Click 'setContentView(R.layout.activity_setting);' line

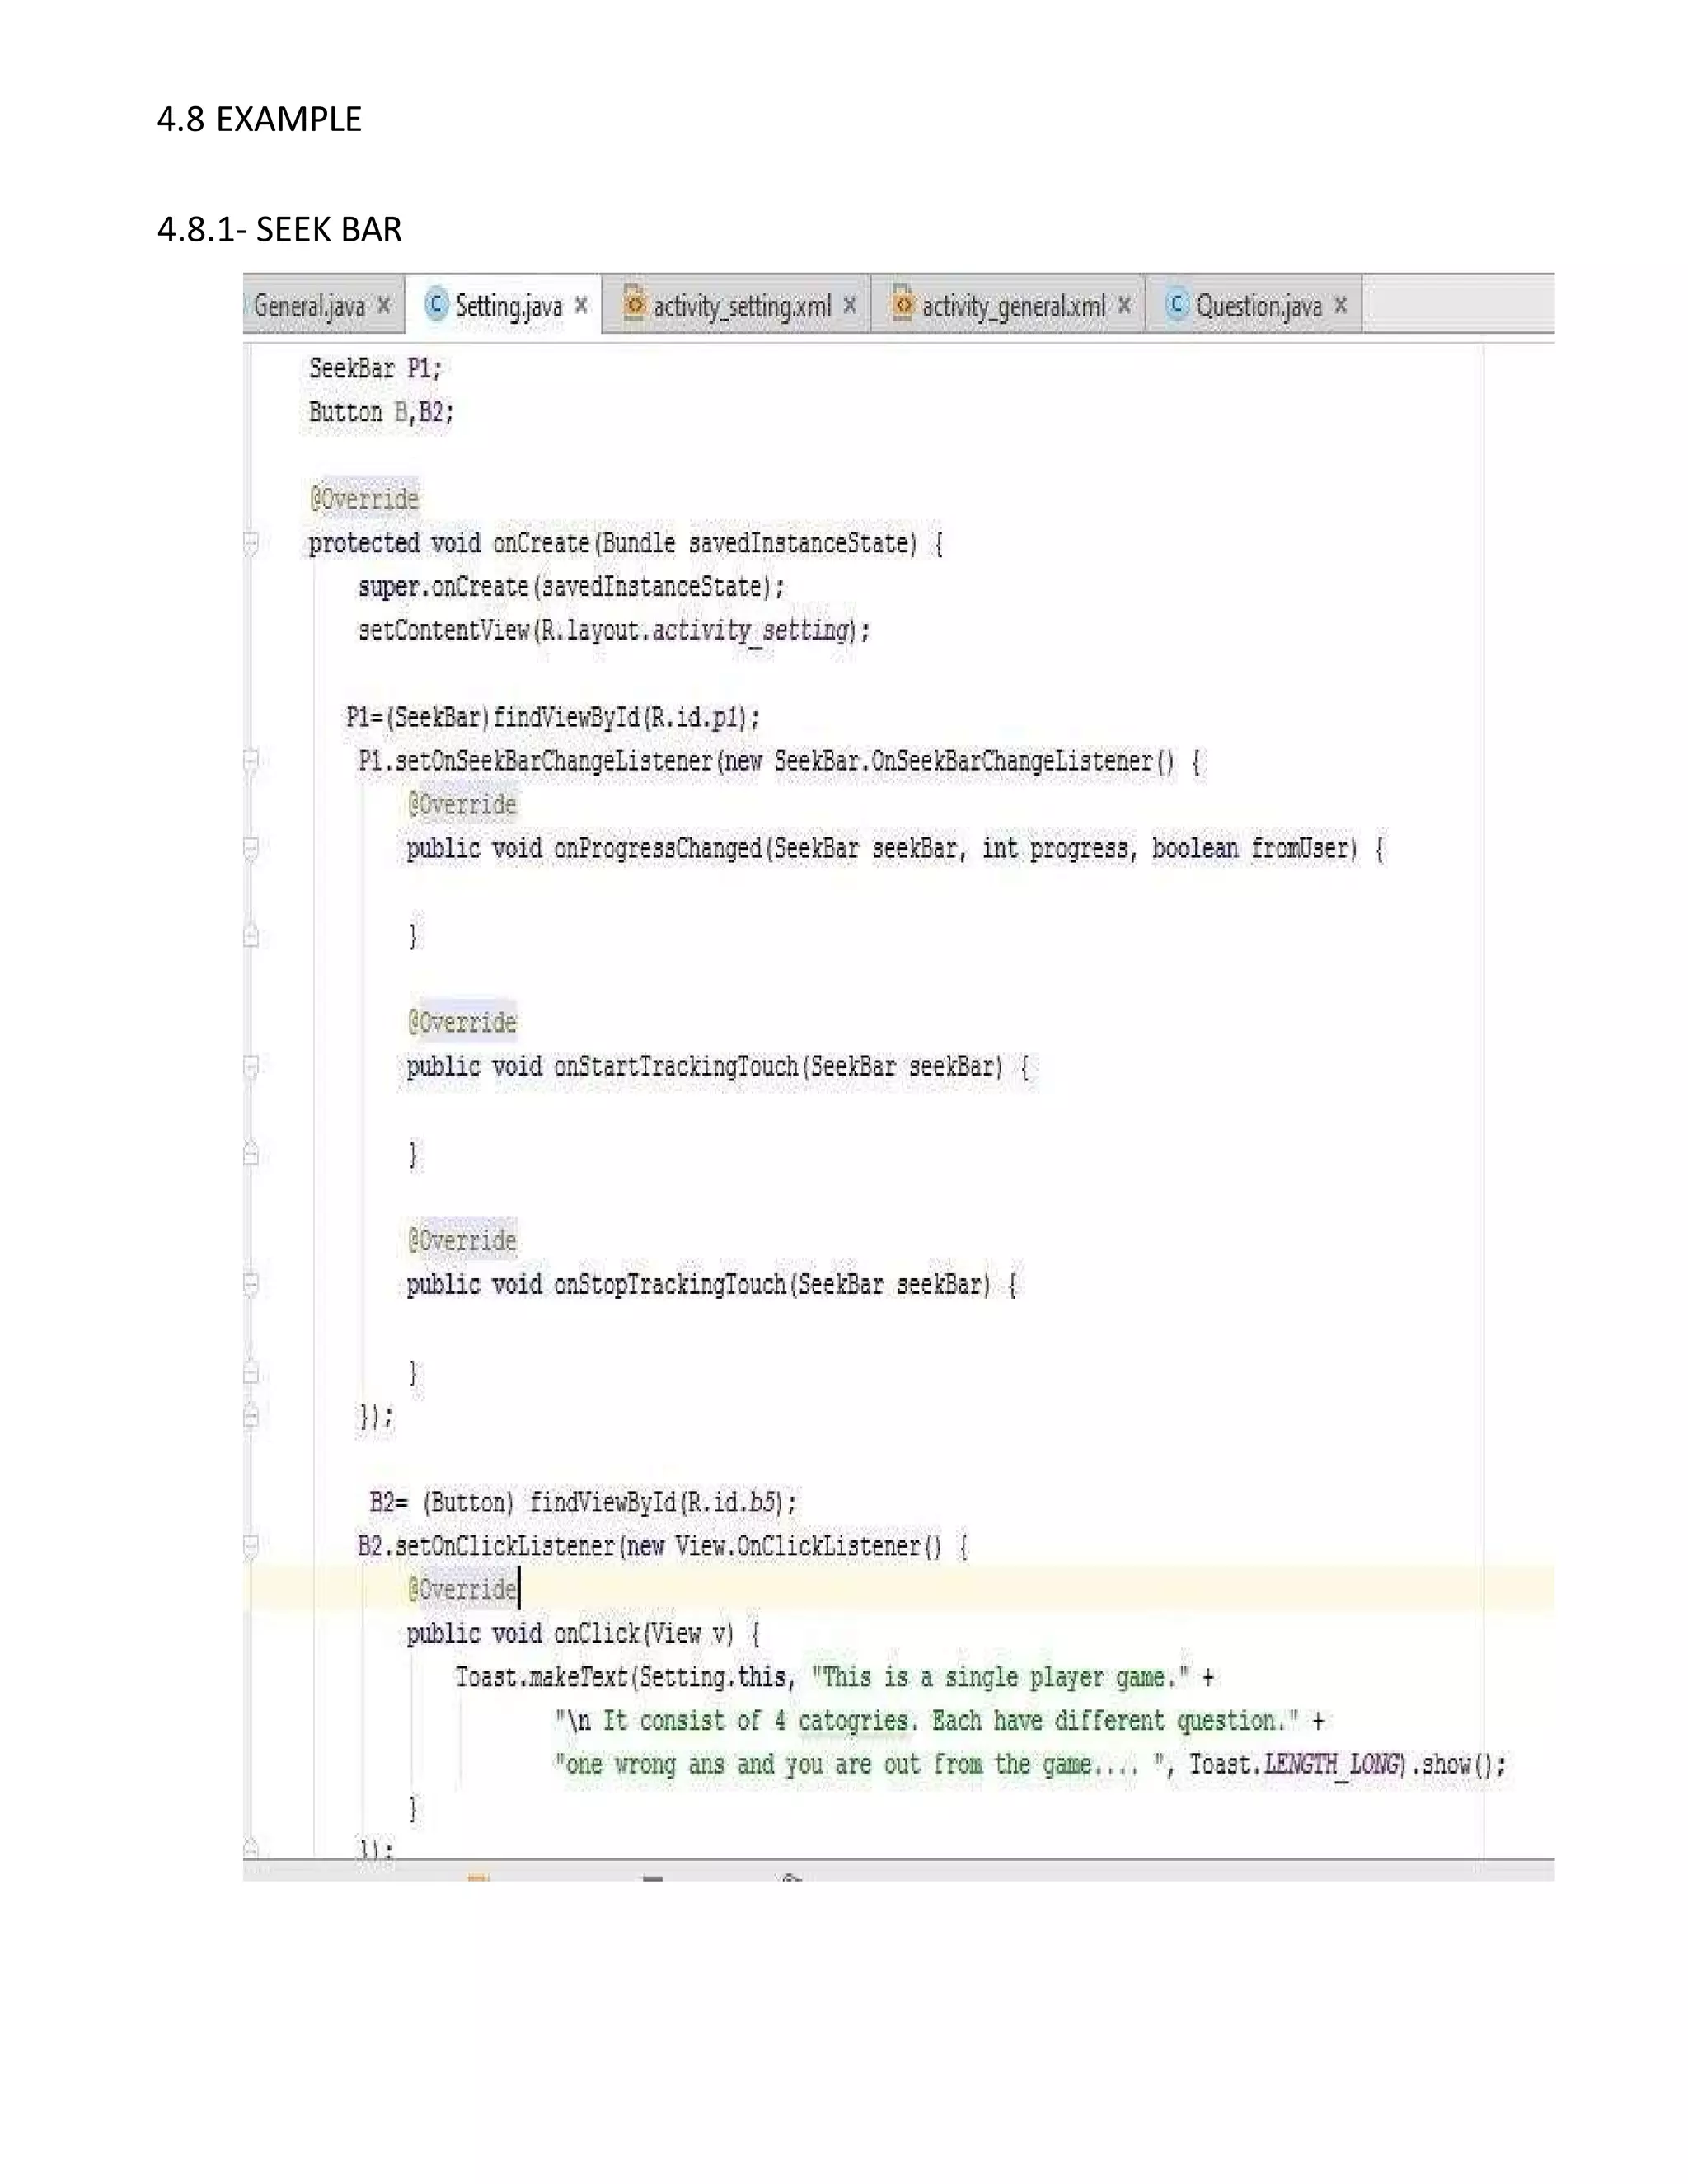pyautogui.click(x=614, y=631)
